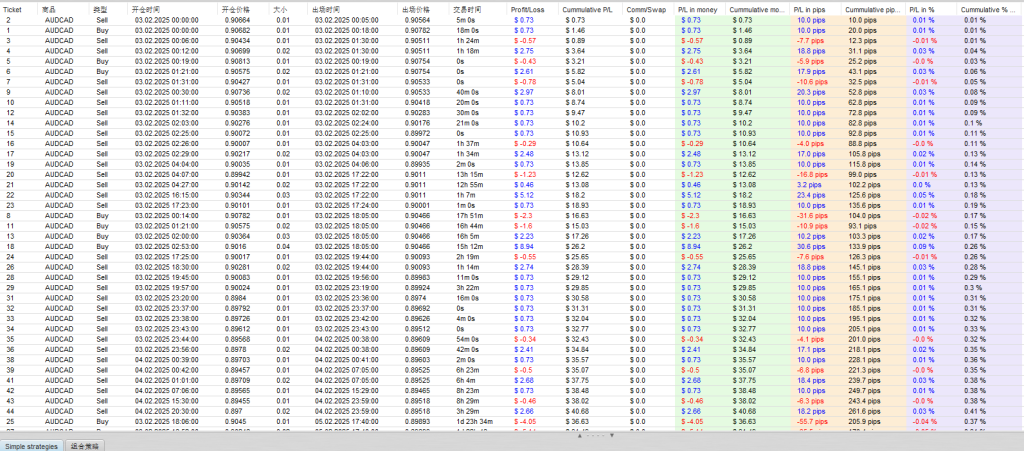
Task: Switch to the Simple strategies tab
Action: click(x=32, y=444)
